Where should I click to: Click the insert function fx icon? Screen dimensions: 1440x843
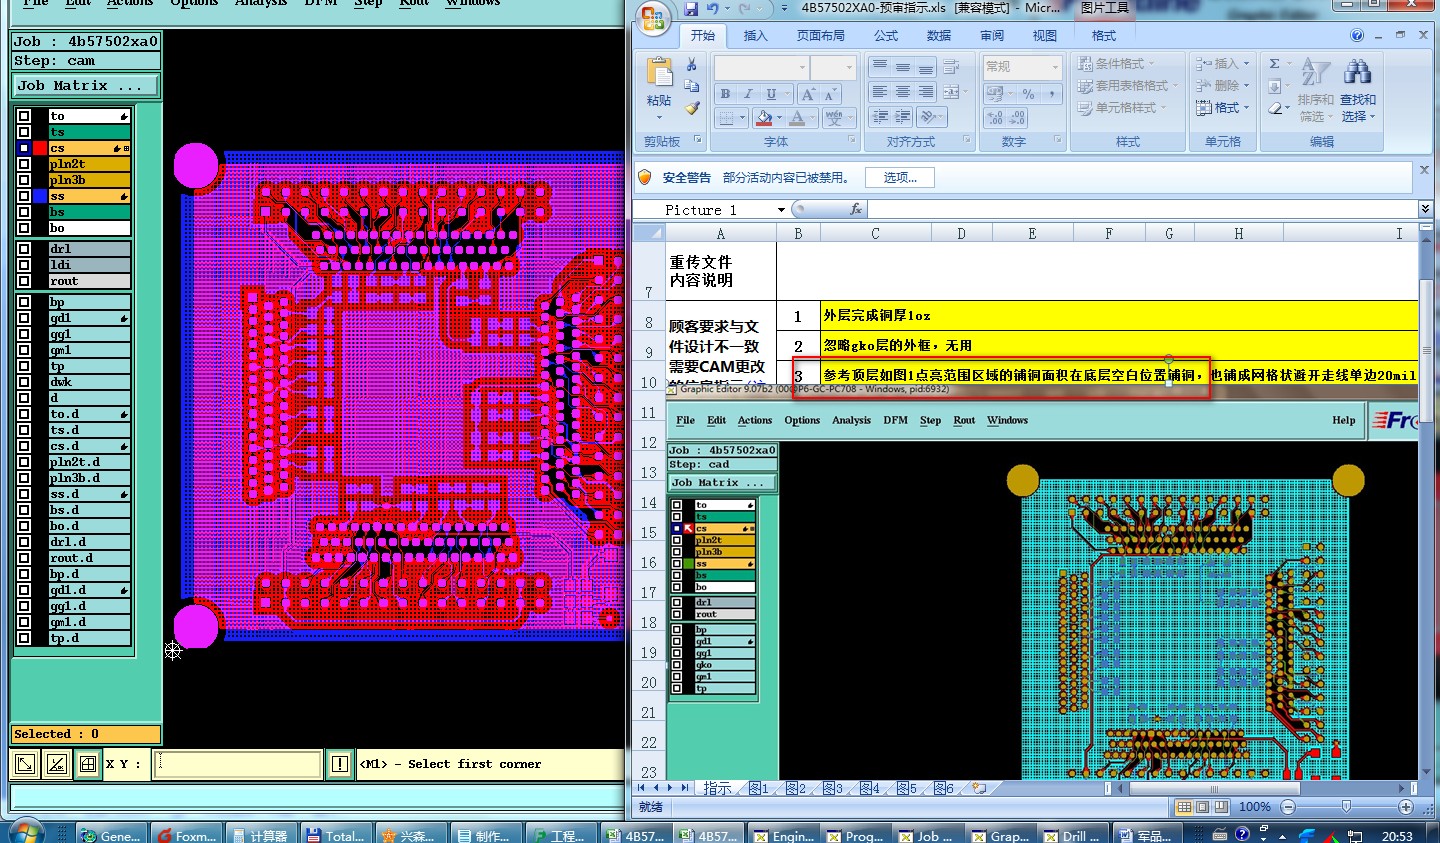click(856, 209)
